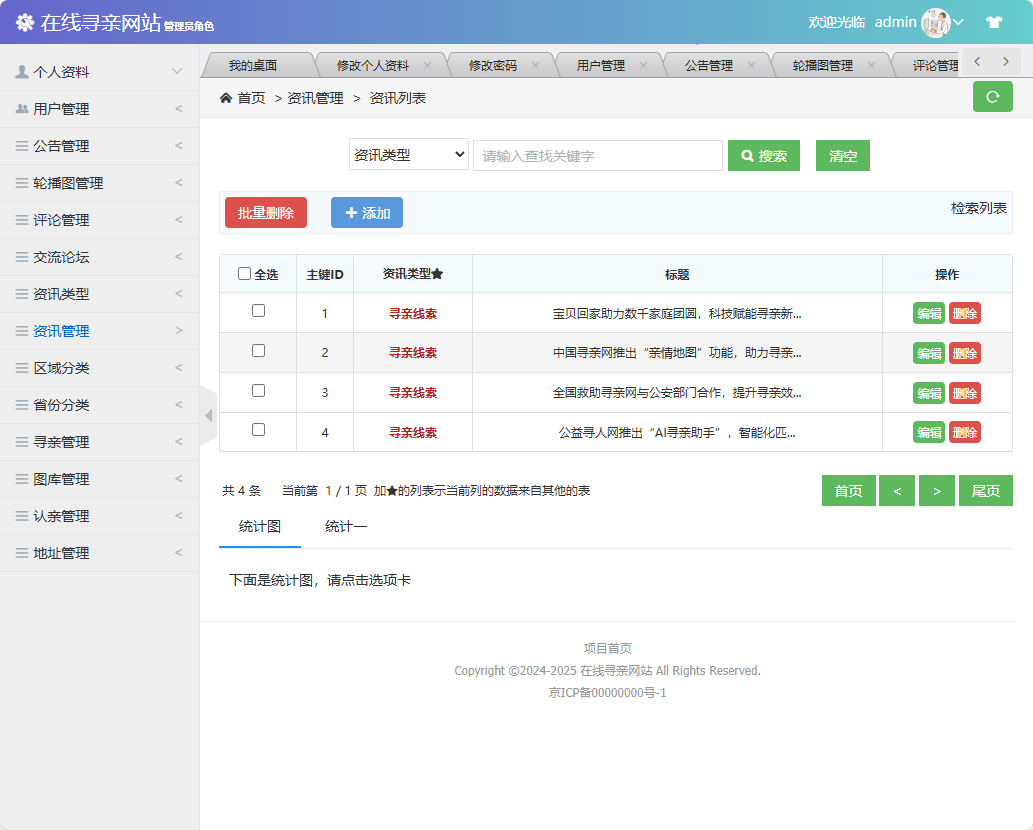1033x830 pixels.
Task: Click the users icon beside 用户管理
Action: (22, 107)
